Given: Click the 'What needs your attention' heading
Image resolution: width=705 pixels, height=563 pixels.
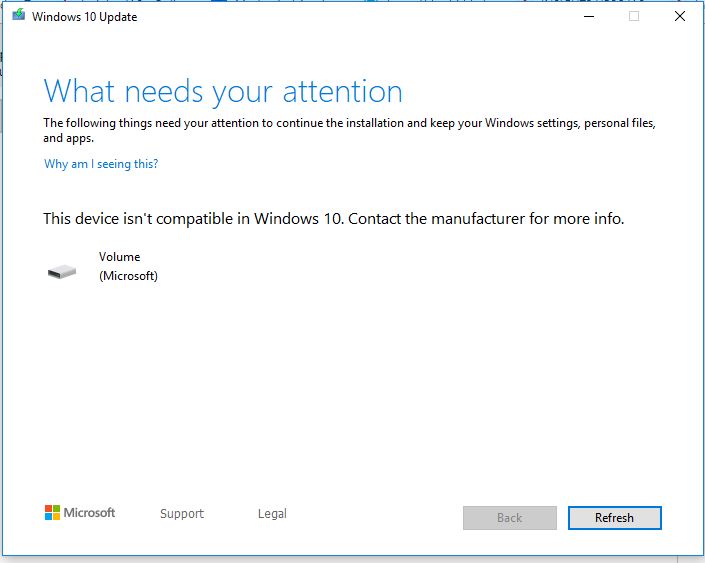Looking at the screenshot, I should tap(223, 92).
